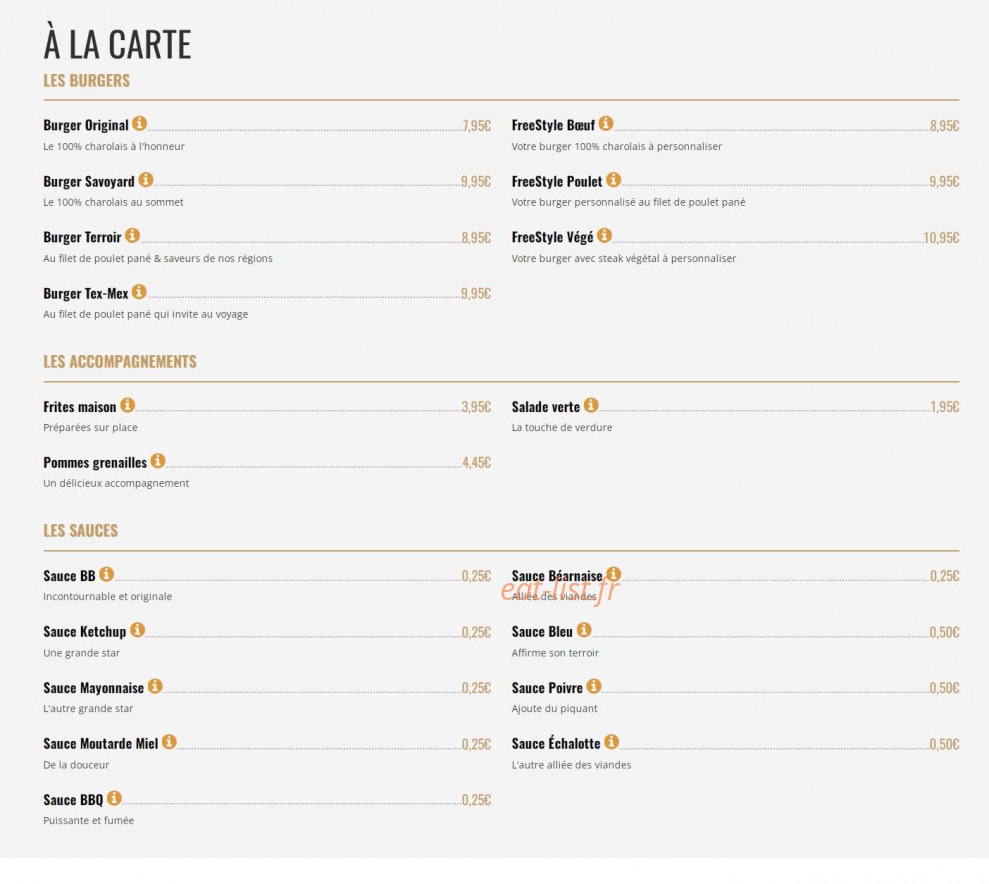Click the À LA CARTE page title

117,44
